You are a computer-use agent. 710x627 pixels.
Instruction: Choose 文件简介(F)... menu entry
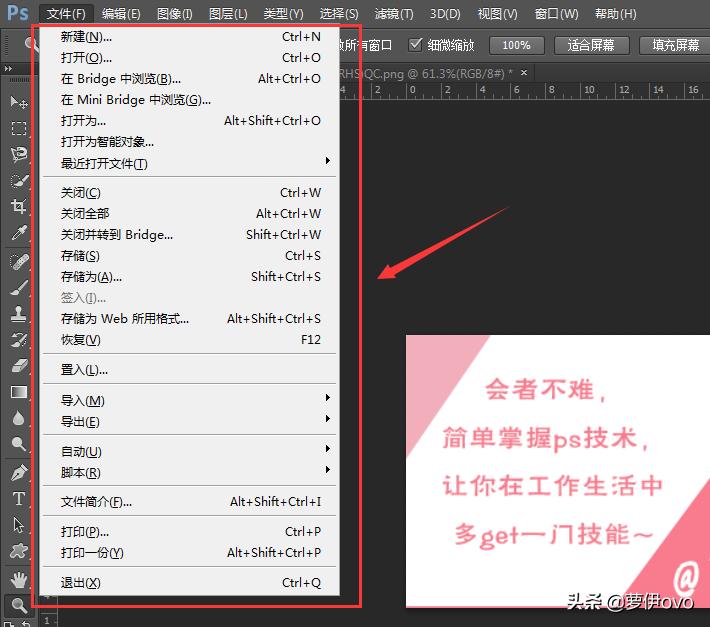[x=190, y=502]
